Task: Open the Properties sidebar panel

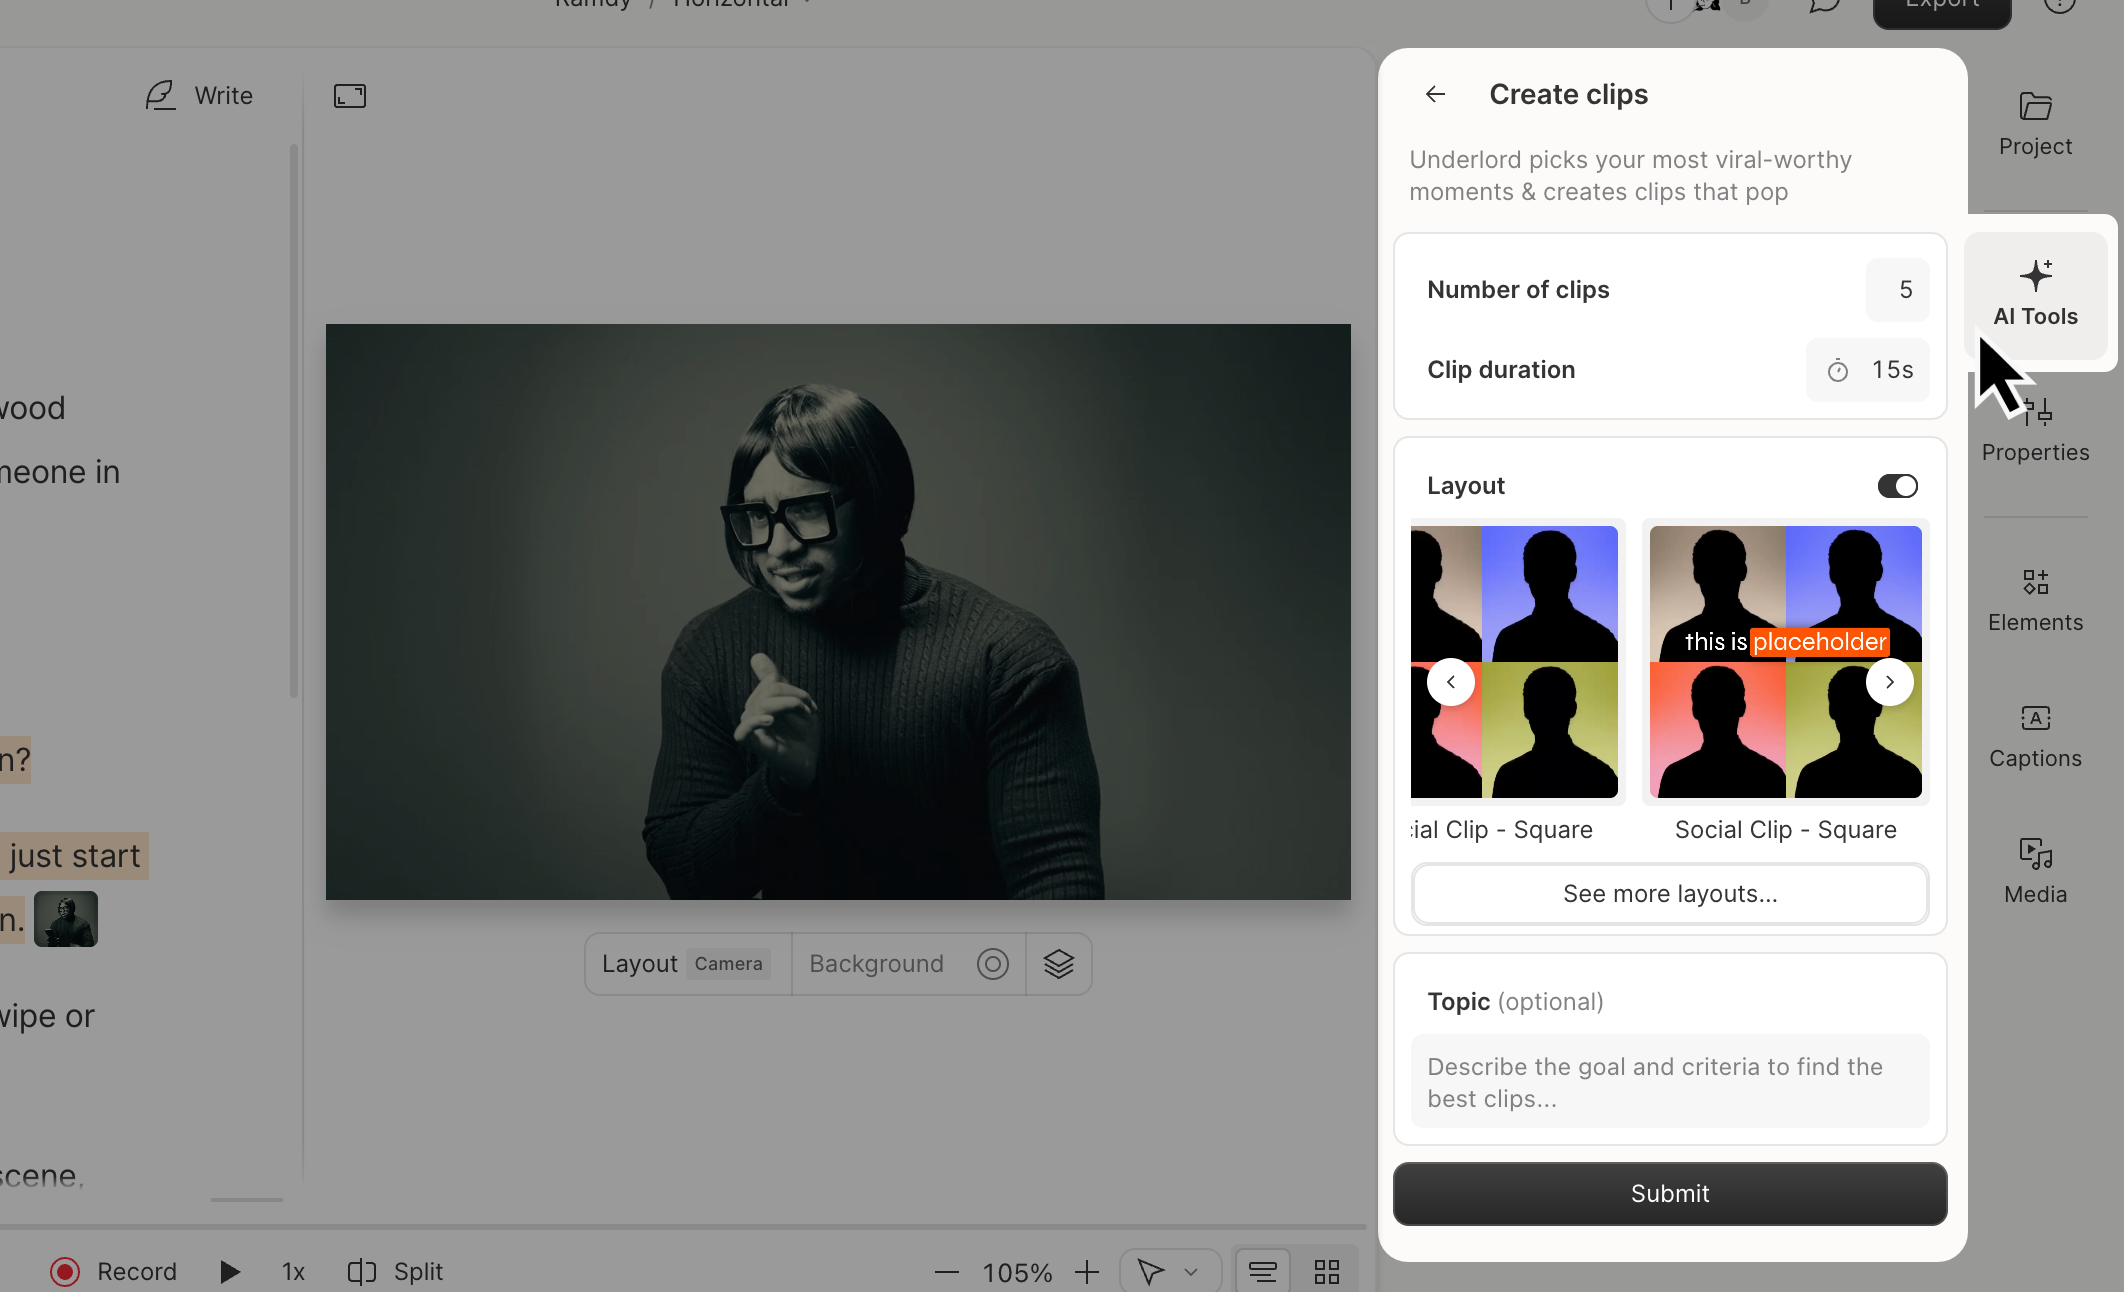Action: coord(2035,432)
